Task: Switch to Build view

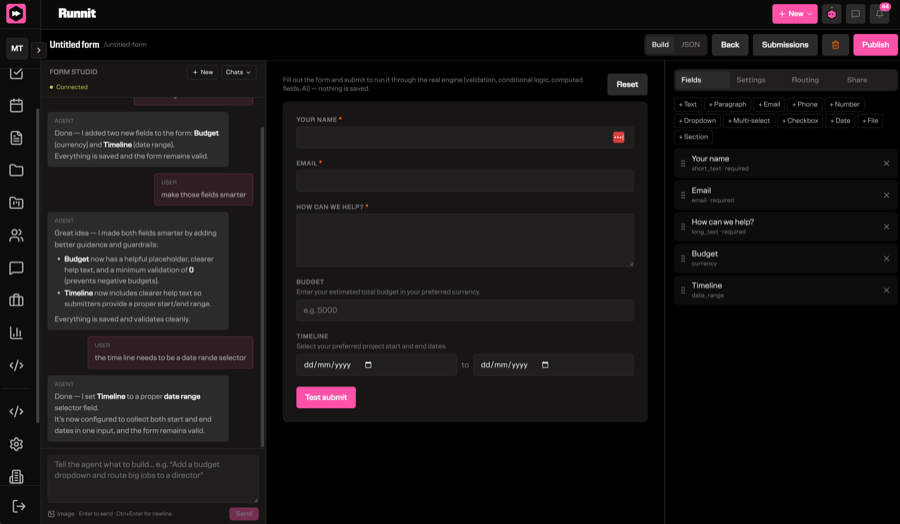Action: pyautogui.click(x=660, y=45)
